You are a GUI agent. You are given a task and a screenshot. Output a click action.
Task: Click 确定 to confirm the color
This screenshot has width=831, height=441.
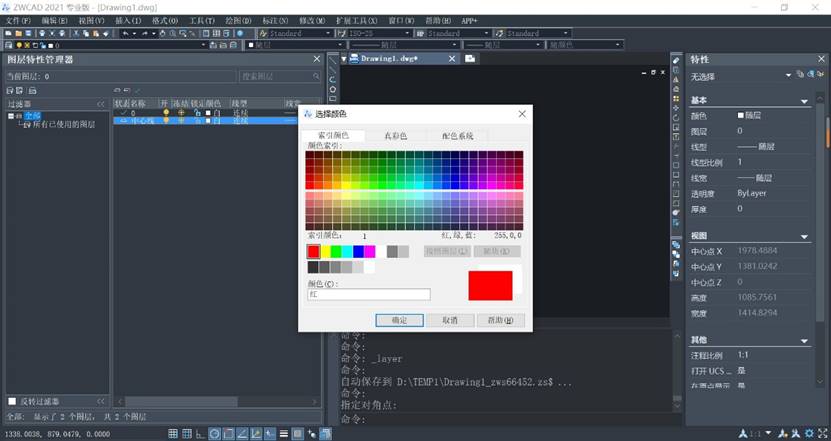399,320
